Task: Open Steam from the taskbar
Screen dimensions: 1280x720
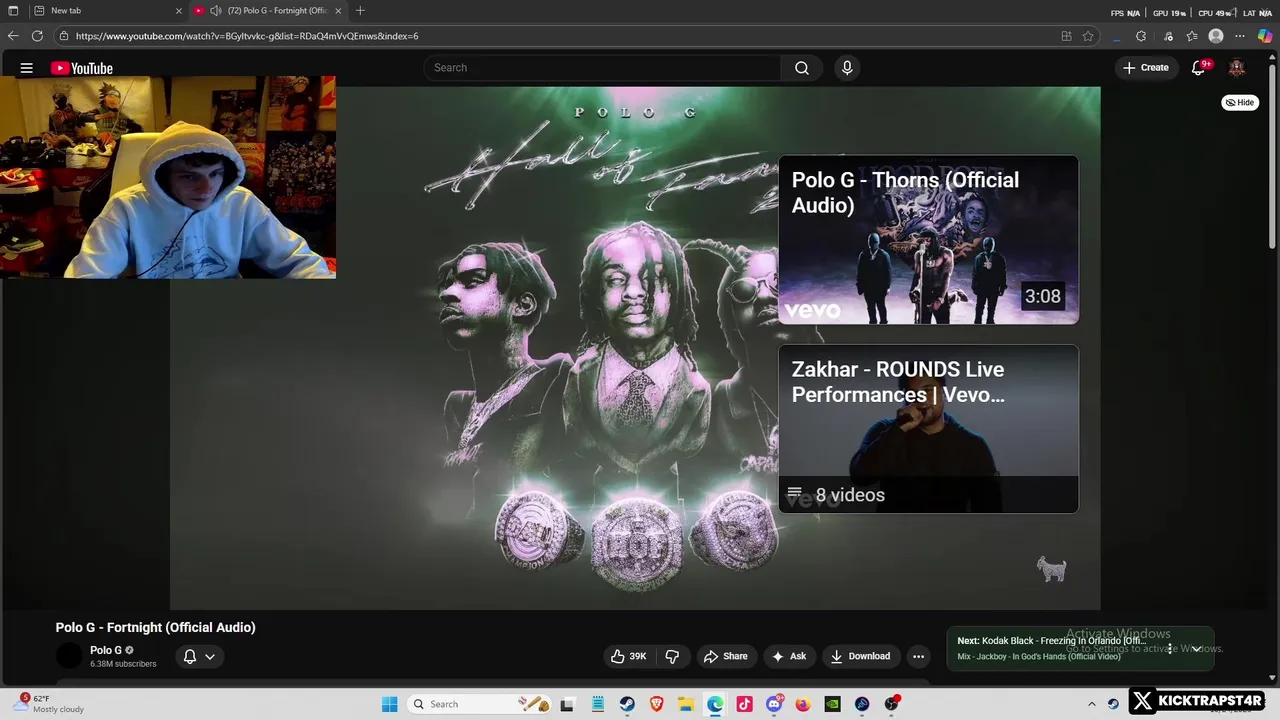Action: [627, 704]
